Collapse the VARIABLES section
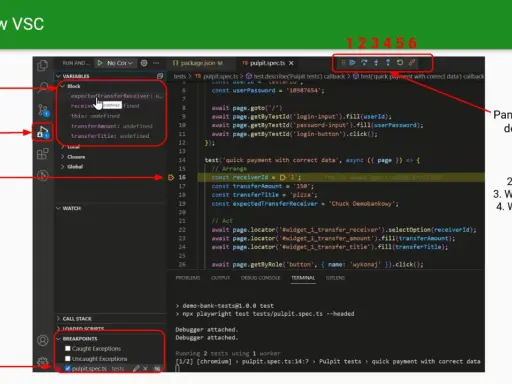 pyautogui.click(x=76, y=76)
